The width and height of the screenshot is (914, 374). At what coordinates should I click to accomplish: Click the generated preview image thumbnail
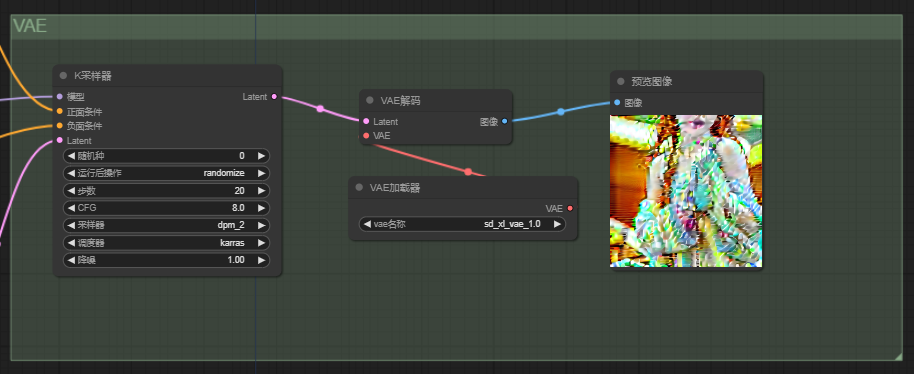click(686, 191)
